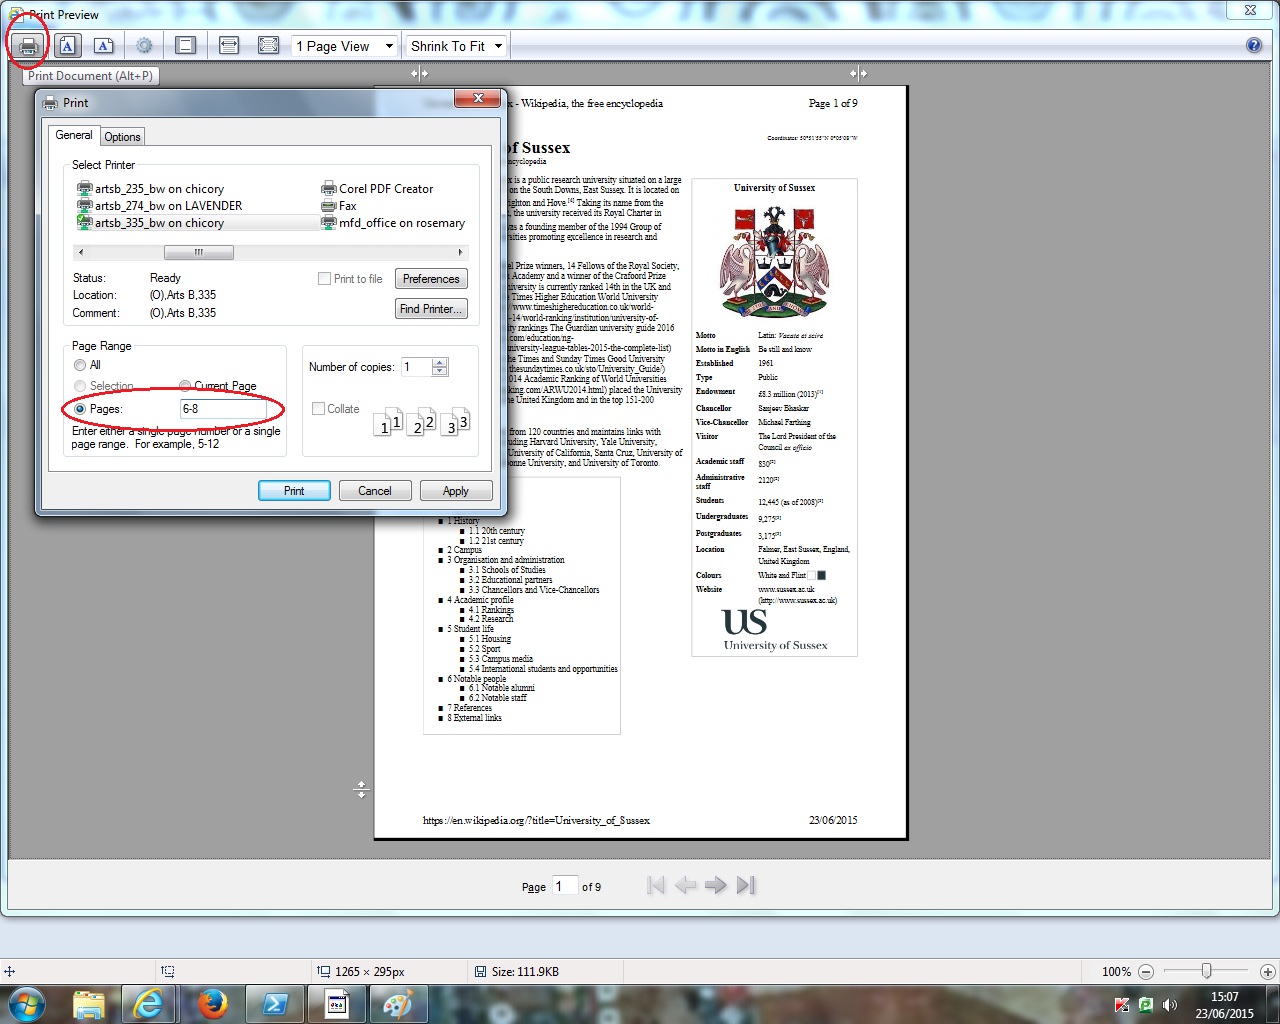The width and height of the screenshot is (1280, 1024).
Task: Open Page Setup gear icon
Action: (x=144, y=46)
